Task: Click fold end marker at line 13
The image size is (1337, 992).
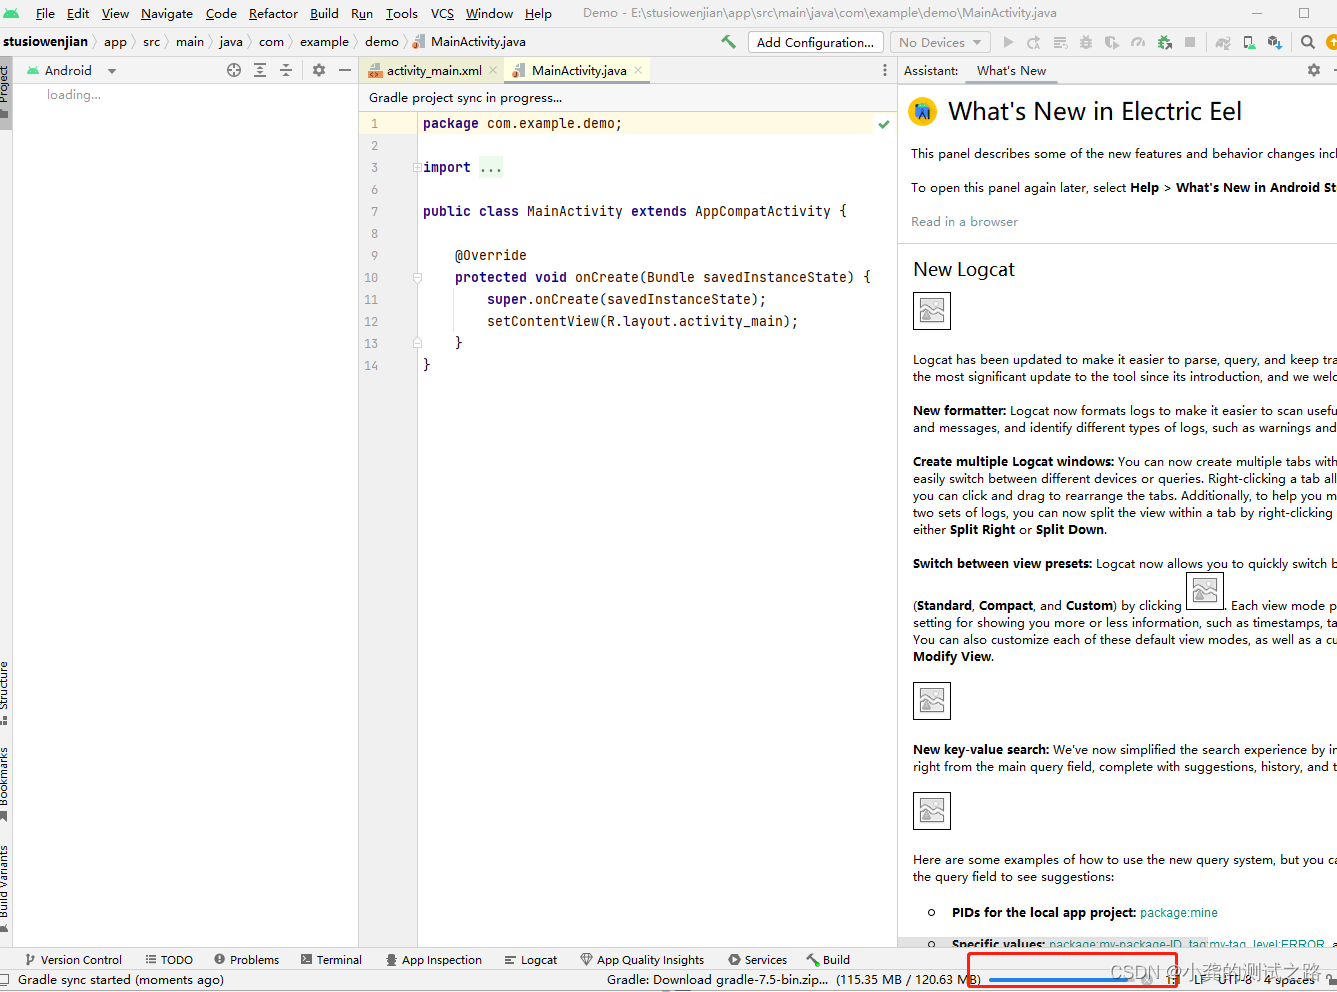Action: point(417,343)
